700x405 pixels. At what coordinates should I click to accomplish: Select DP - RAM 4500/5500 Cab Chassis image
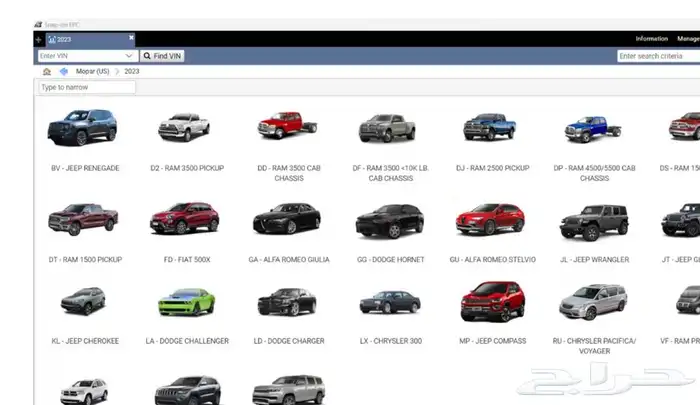point(593,129)
